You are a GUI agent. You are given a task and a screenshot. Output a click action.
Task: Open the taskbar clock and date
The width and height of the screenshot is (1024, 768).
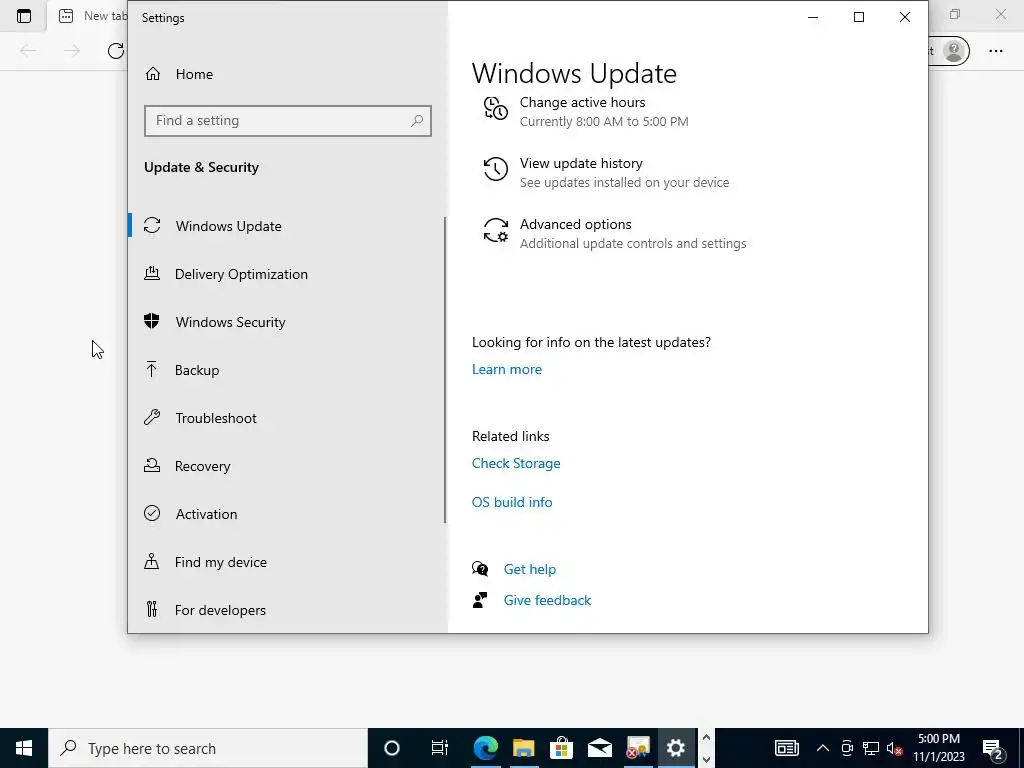938,748
